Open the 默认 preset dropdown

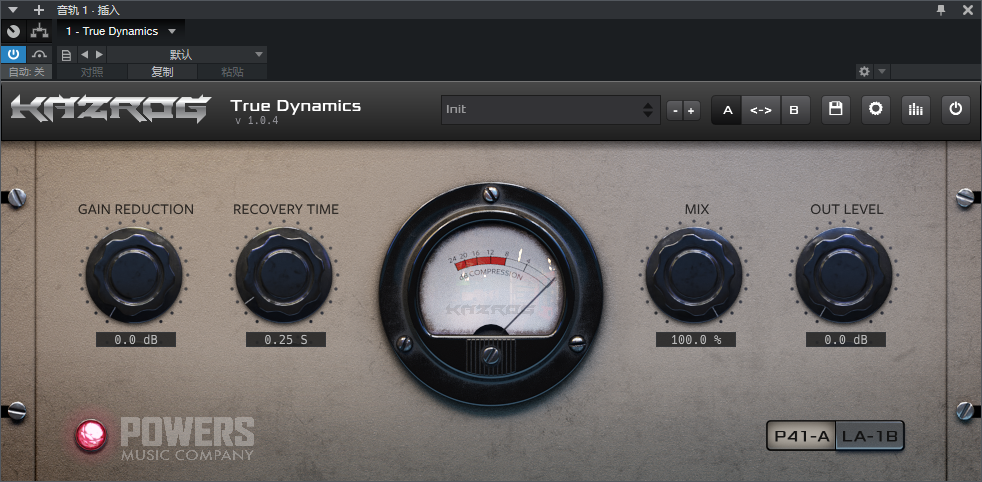187,54
